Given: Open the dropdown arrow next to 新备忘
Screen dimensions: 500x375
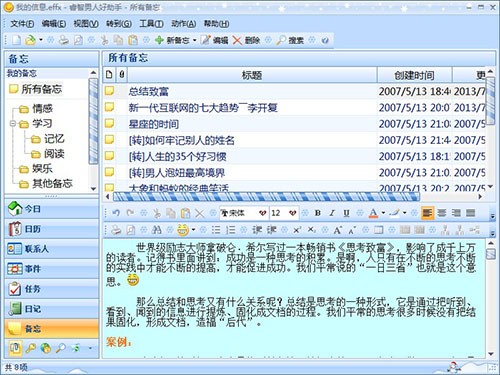Looking at the screenshot, I should pos(194,40).
